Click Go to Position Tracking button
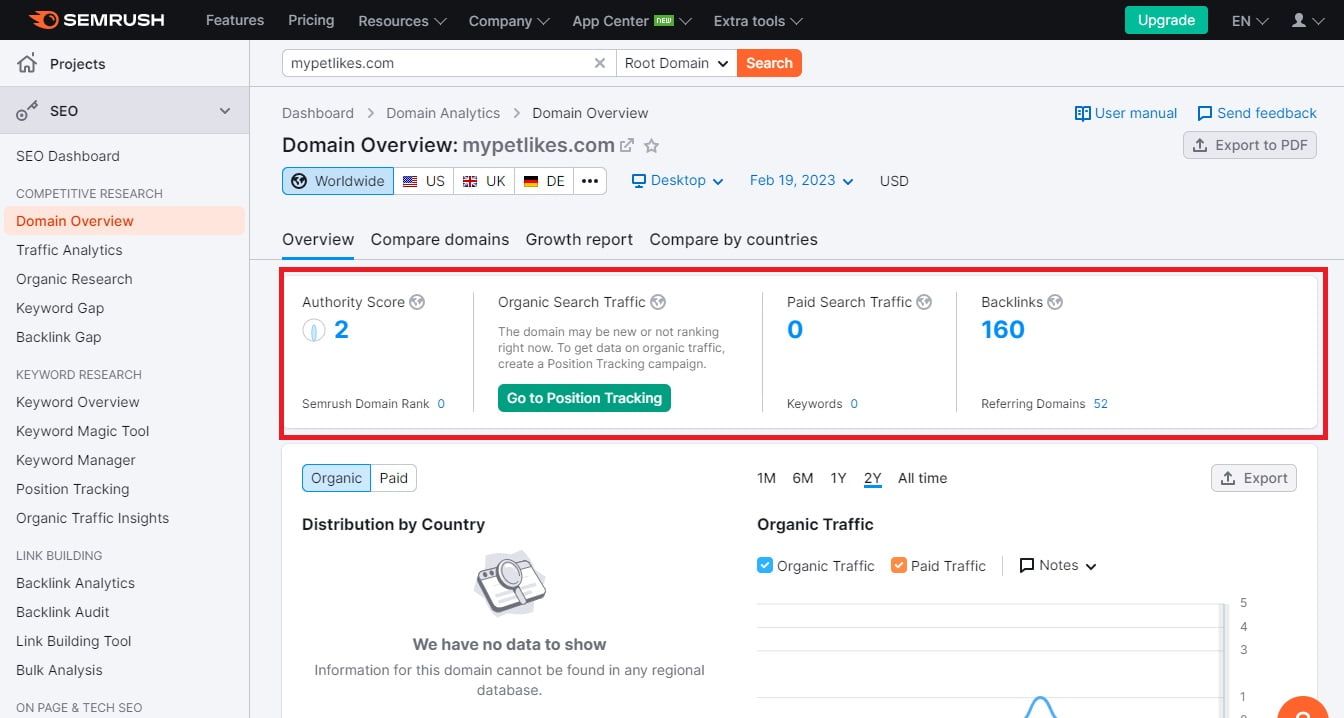The image size is (1344, 718). pos(584,398)
